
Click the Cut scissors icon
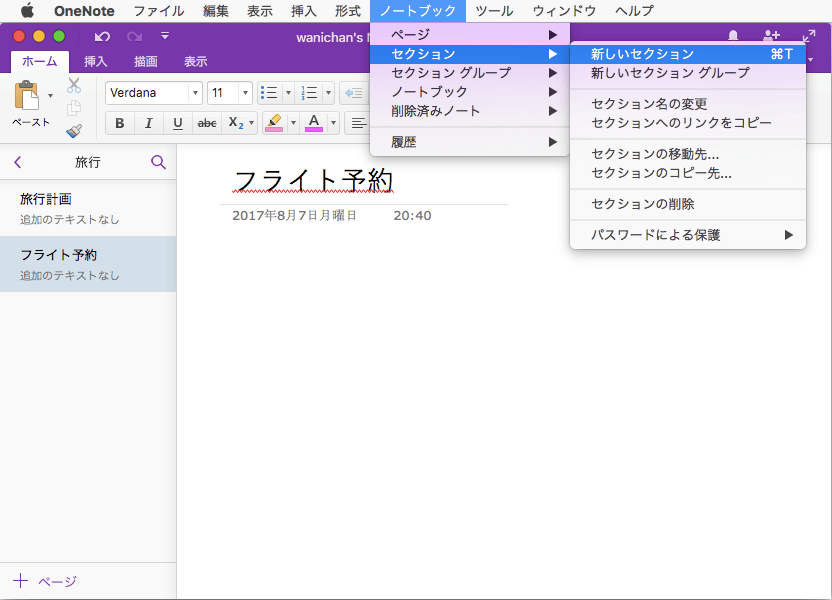point(74,85)
